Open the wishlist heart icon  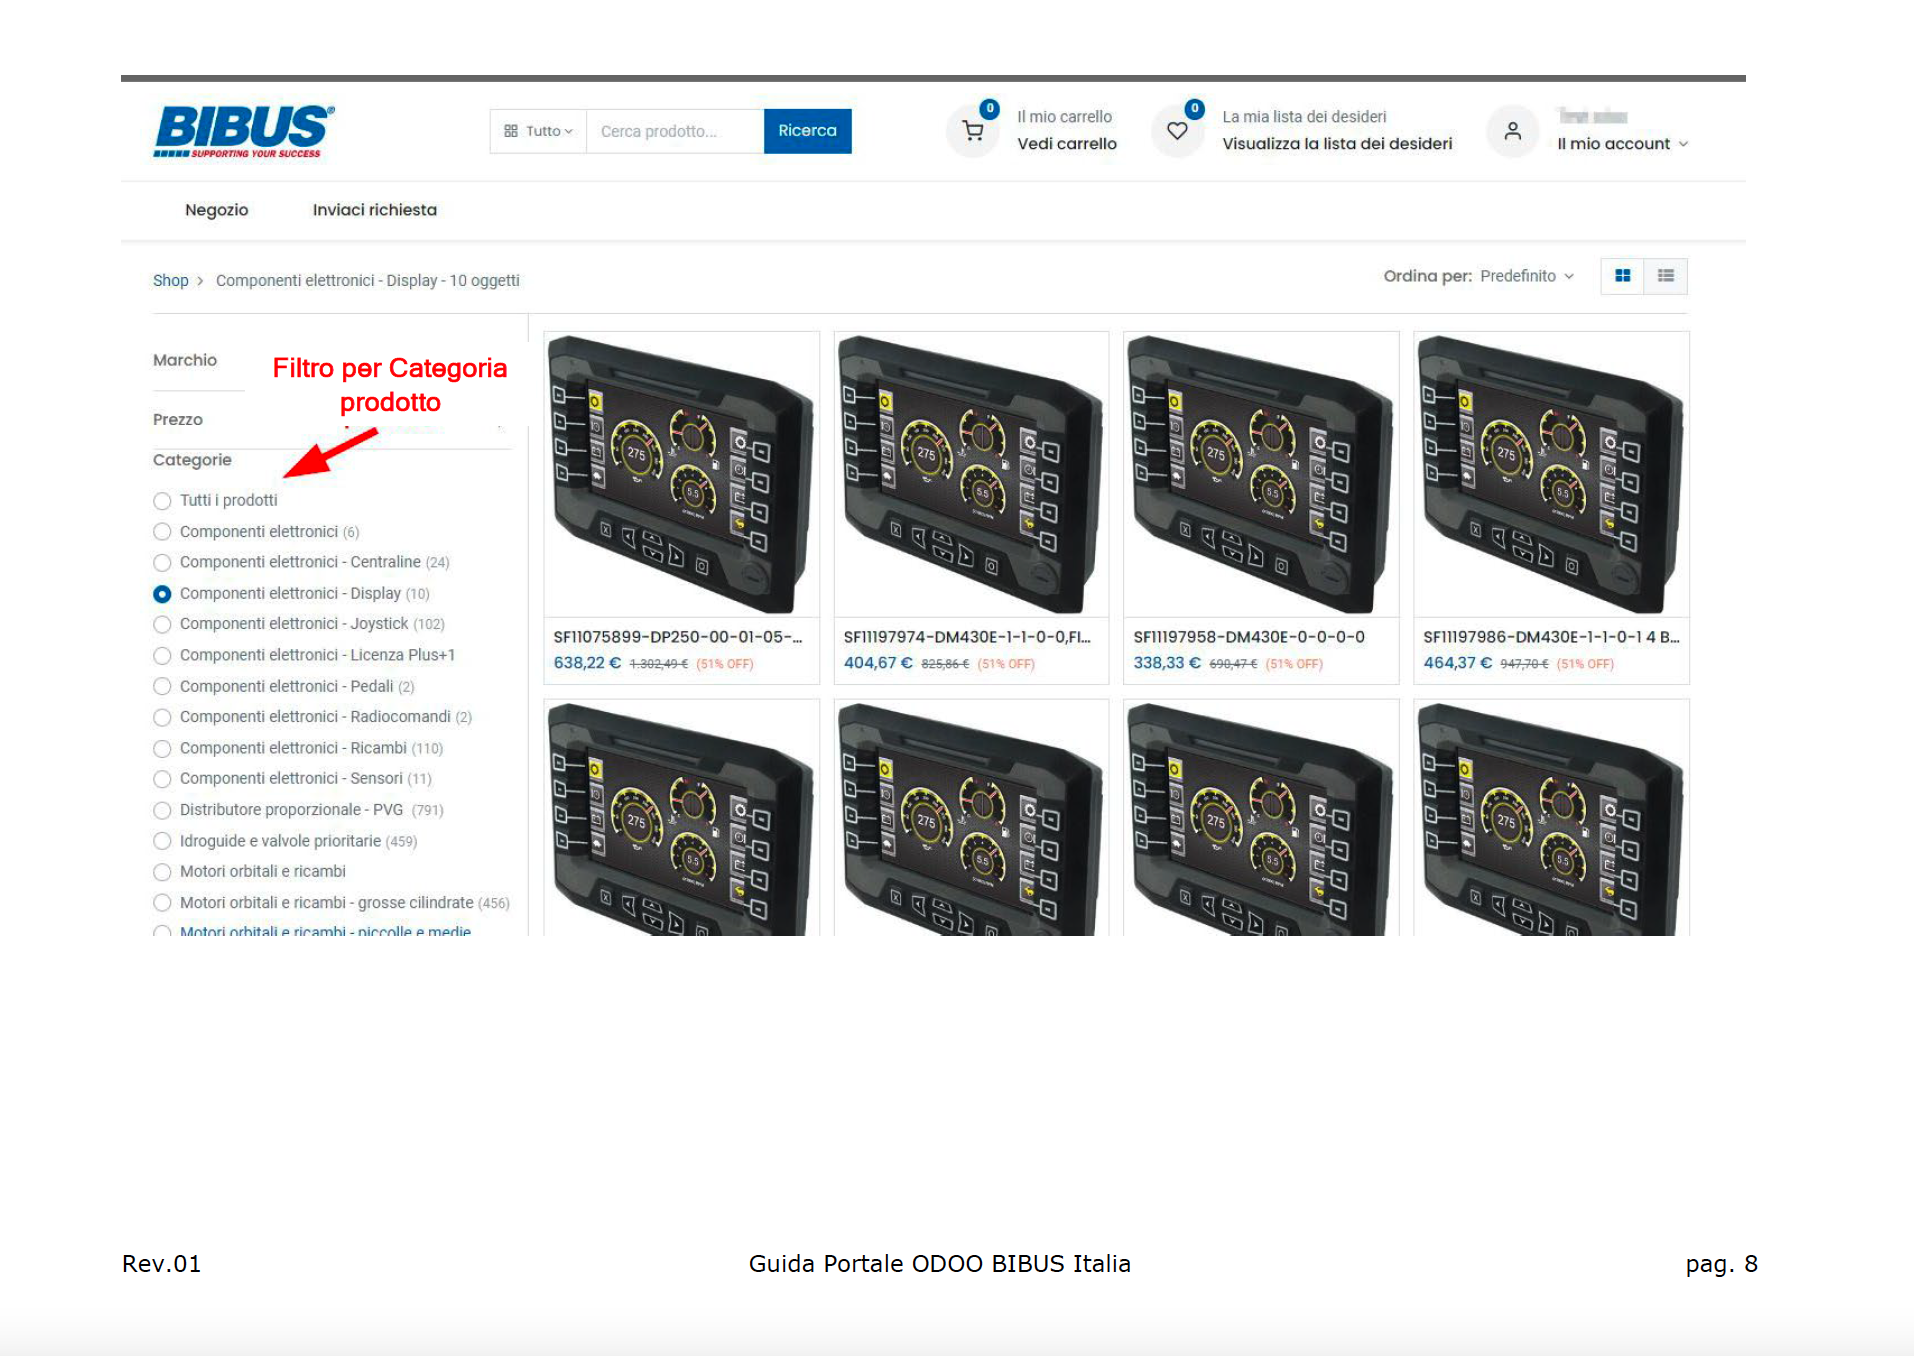pyautogui.click(x=1177, y=131)
